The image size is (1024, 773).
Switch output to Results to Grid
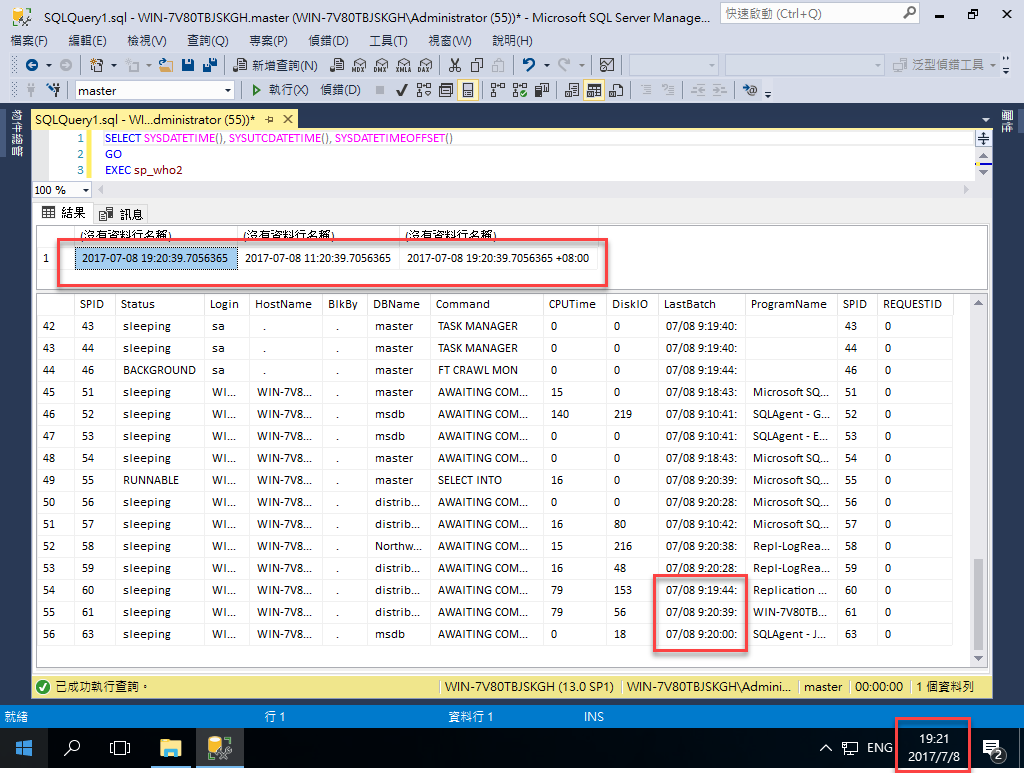pos(594,89)
